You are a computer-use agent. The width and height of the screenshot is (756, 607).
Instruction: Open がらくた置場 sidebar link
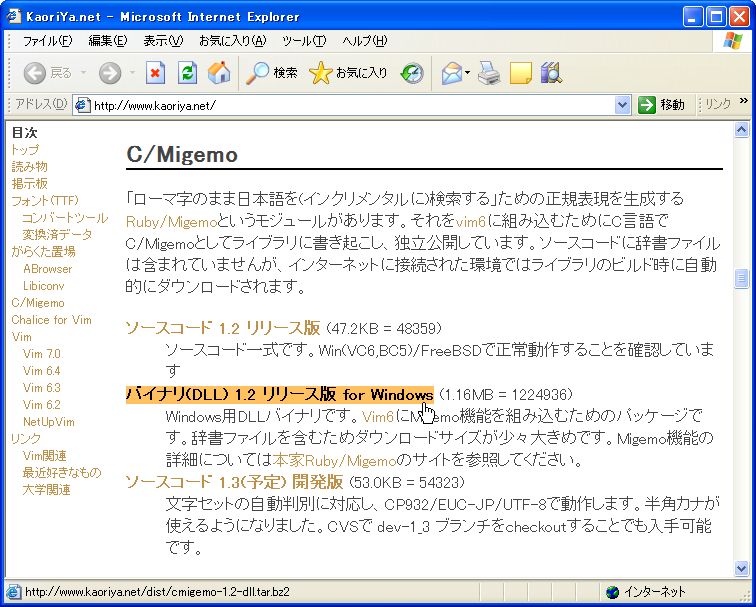(x=43, y=252)
